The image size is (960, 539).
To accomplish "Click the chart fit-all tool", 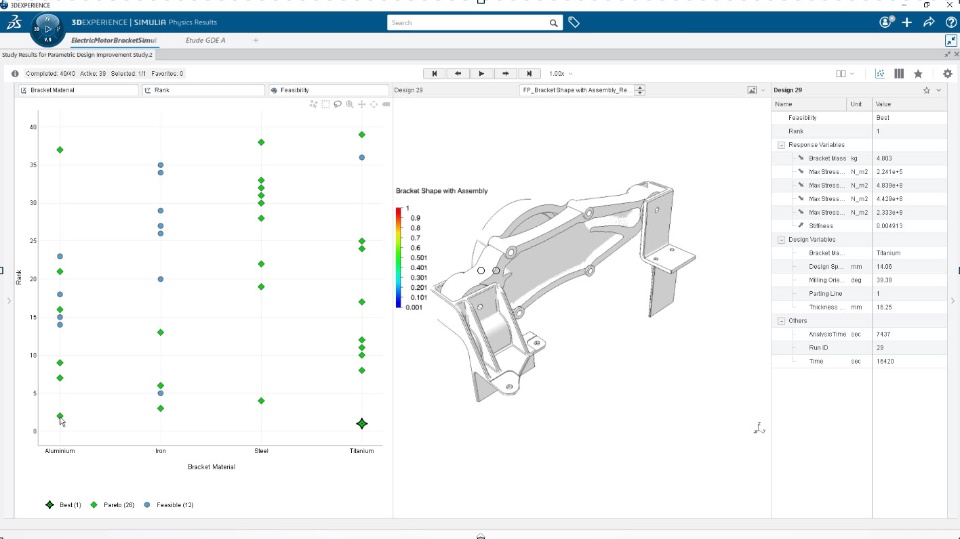I will pos(374,104).
